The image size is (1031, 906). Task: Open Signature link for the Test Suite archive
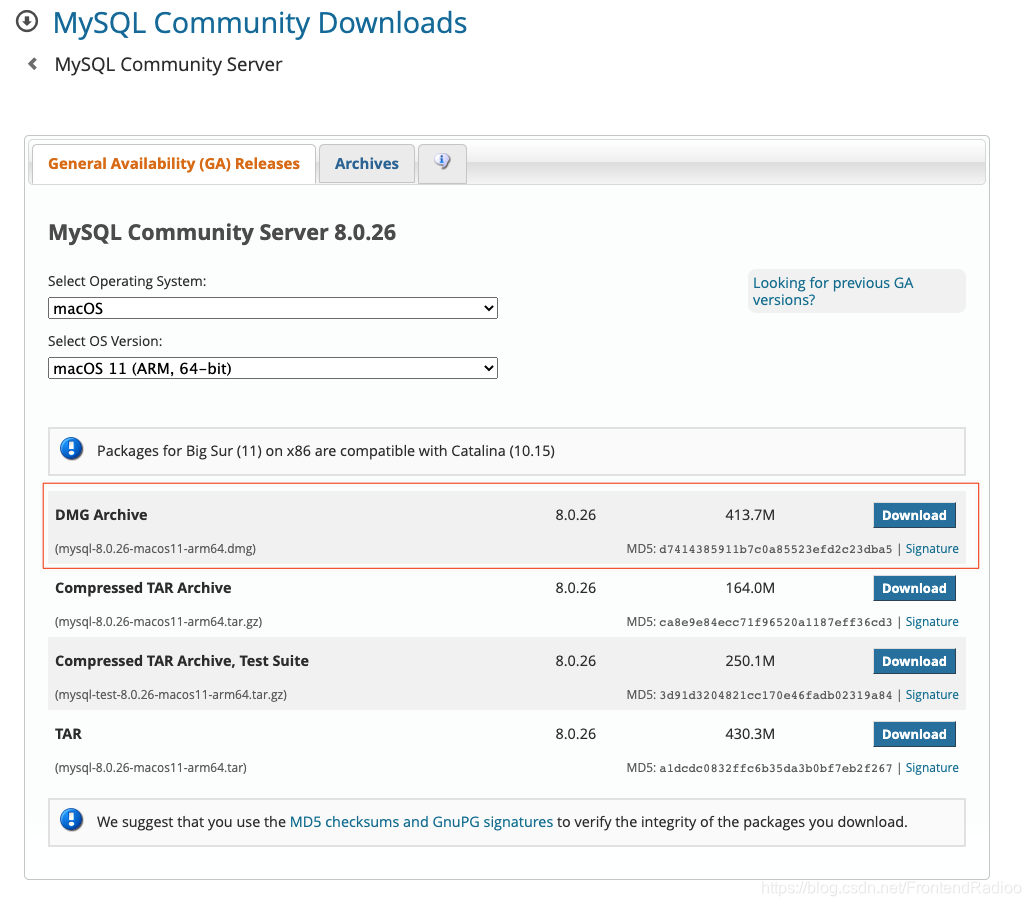click(x=932, y=694)
